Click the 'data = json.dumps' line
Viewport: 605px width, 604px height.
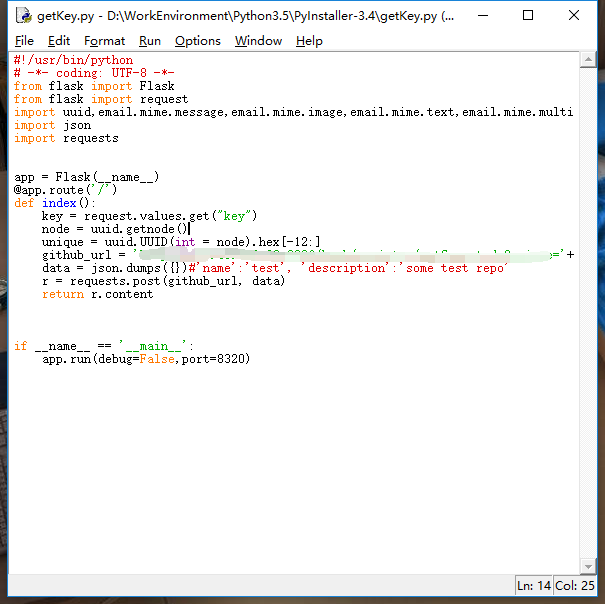pyautogui.click(x=275, y=268)
